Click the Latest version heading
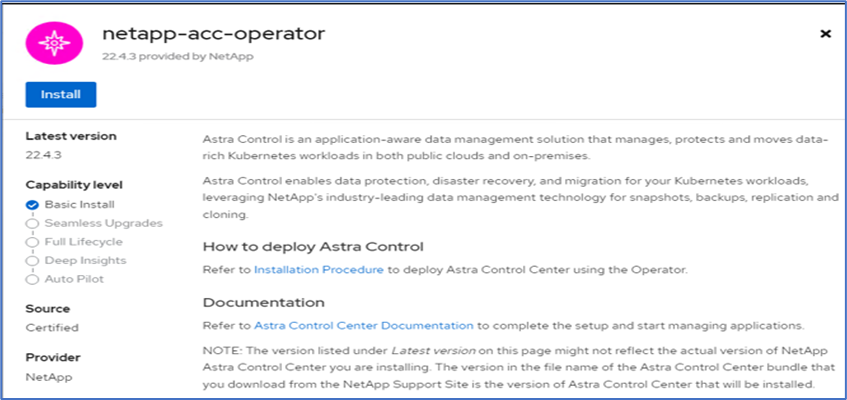The width and height of the screenshot is (847, 400). pyautogui.click(x=70, y=136)
